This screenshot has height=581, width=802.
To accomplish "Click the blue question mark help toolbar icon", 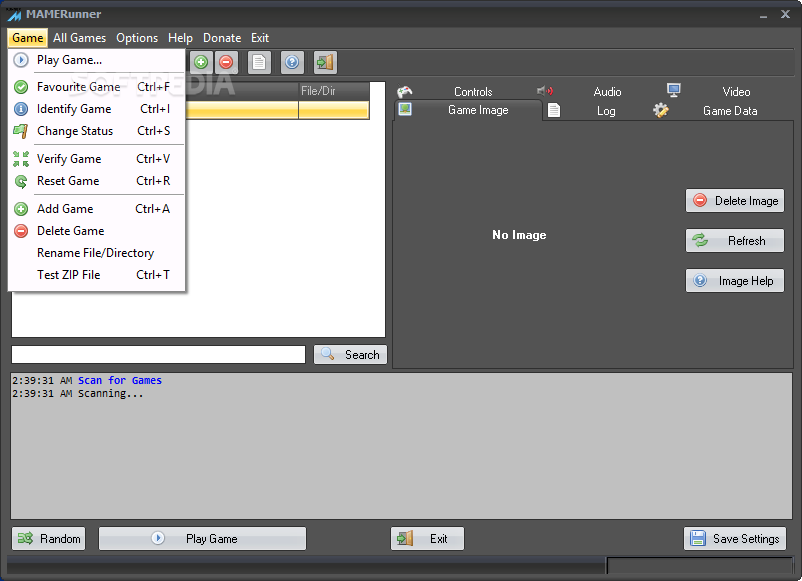I will 292,62.
